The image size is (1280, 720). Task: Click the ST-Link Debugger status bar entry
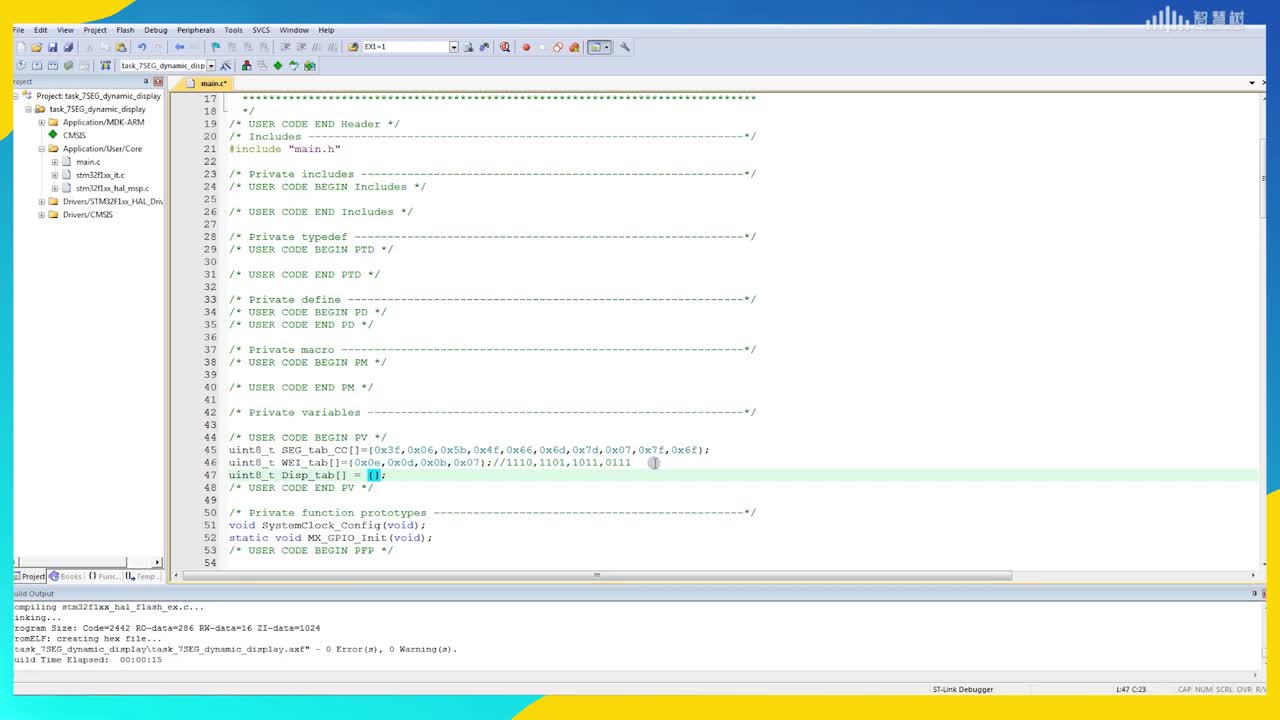pyautogui.click(x=963, y=689)
